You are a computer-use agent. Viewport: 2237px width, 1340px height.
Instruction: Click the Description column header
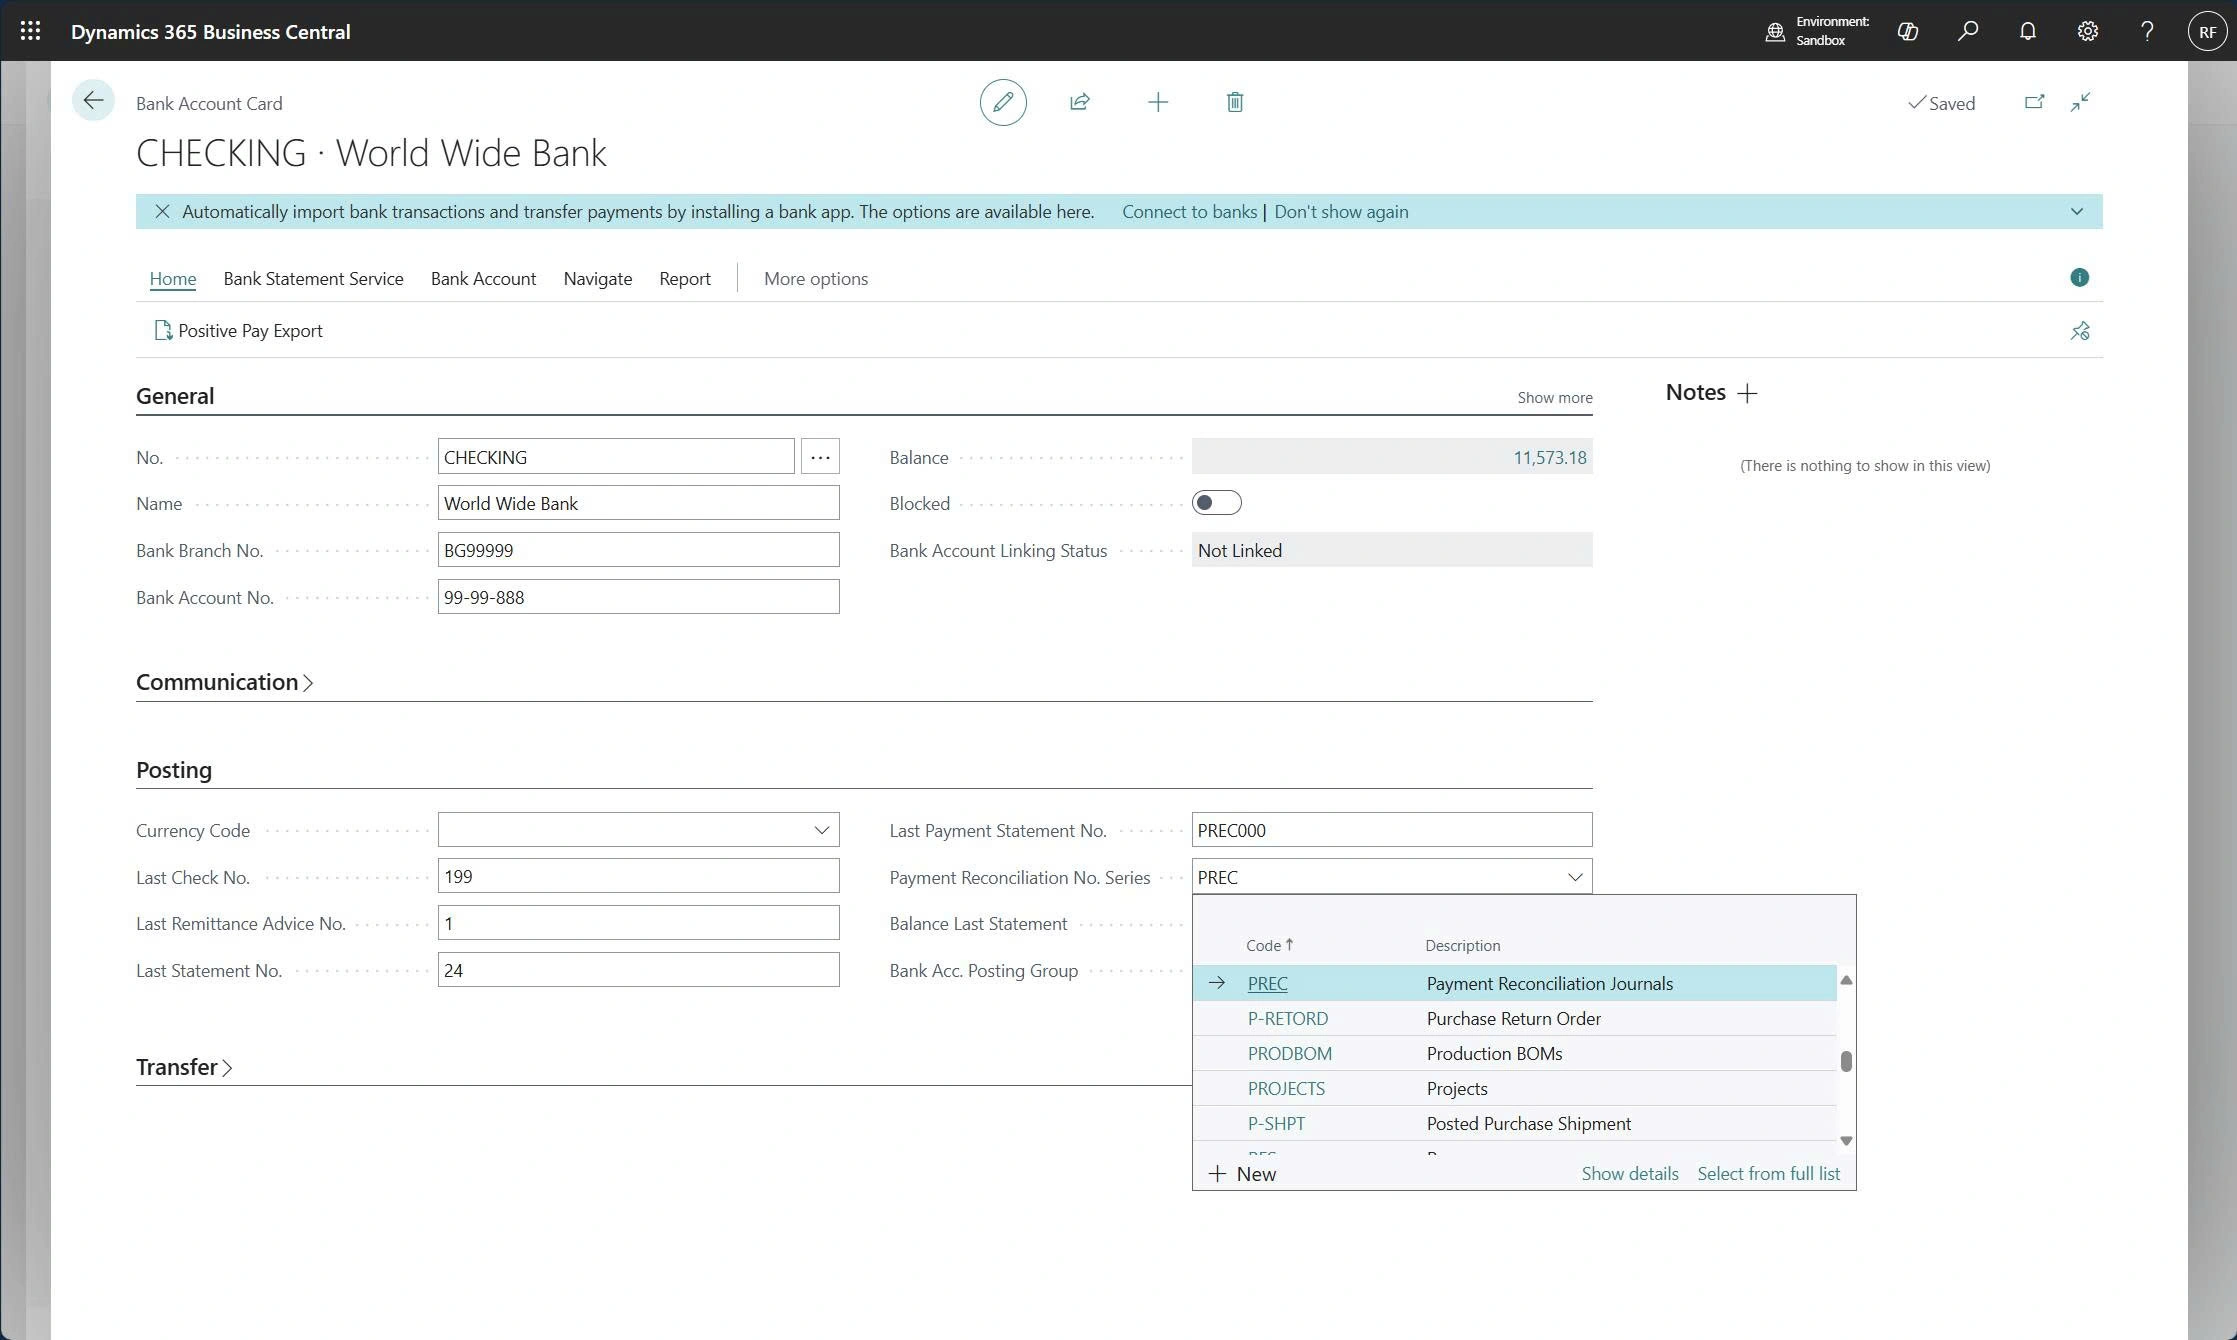click(1463, 946)
